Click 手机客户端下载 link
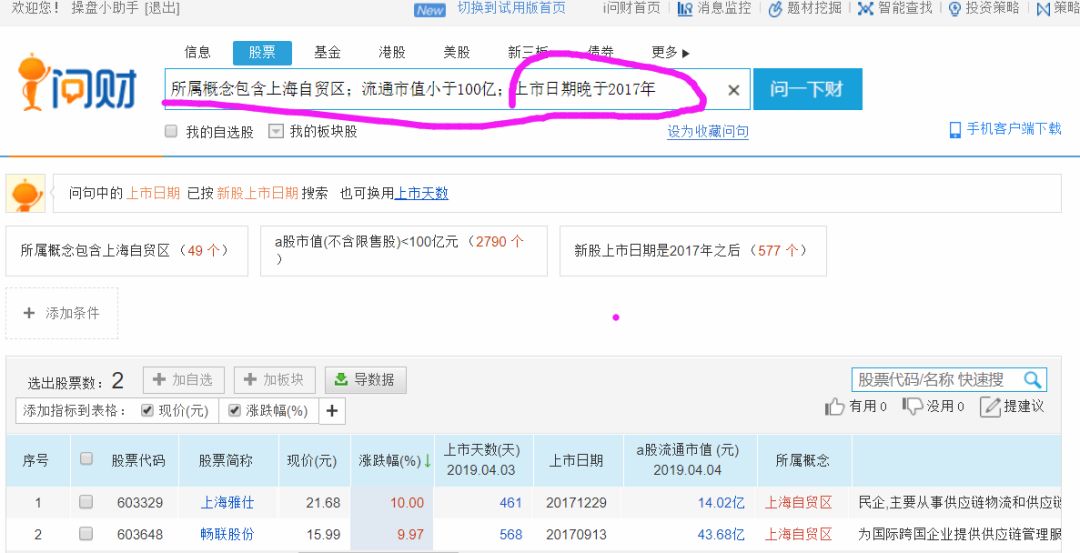Viewport: 1080px width, 553px height. click(1013, 129)
